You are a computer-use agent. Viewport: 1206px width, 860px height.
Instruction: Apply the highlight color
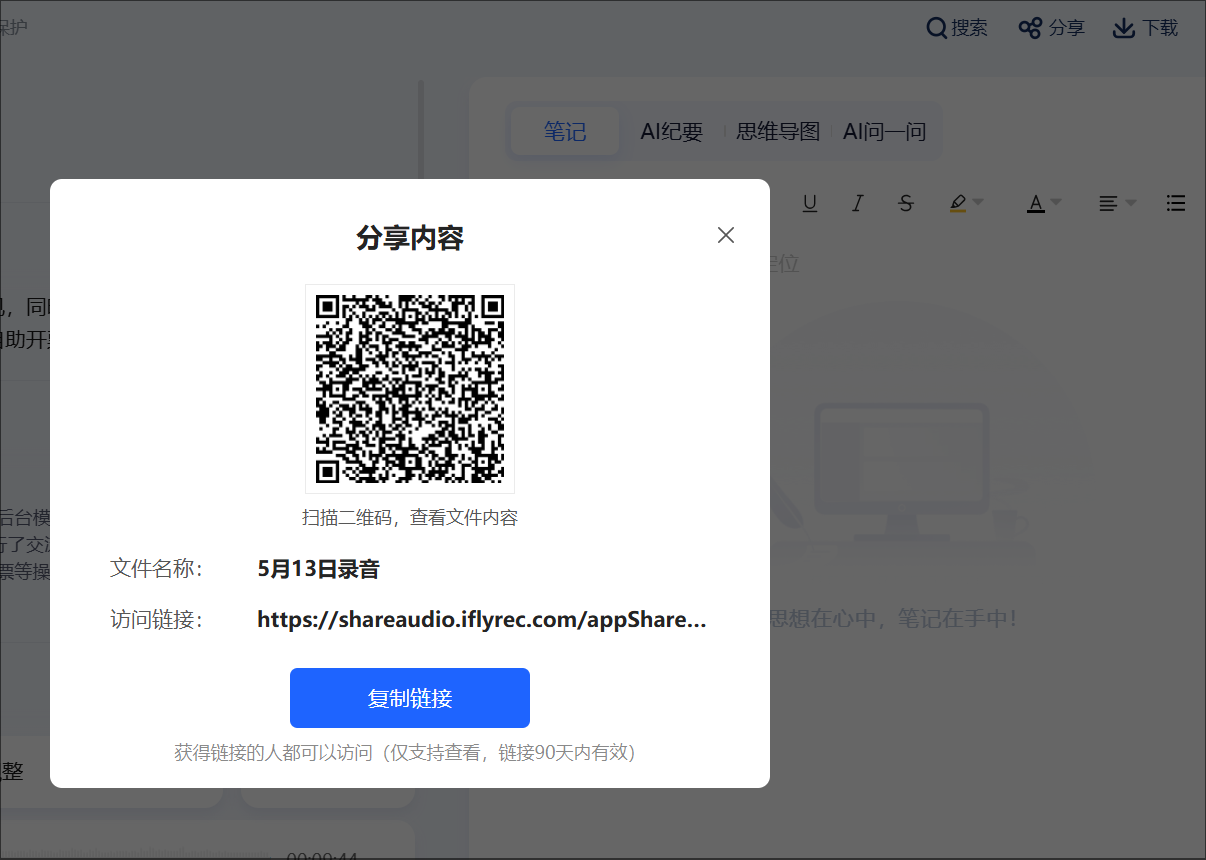tap(958, 203)
